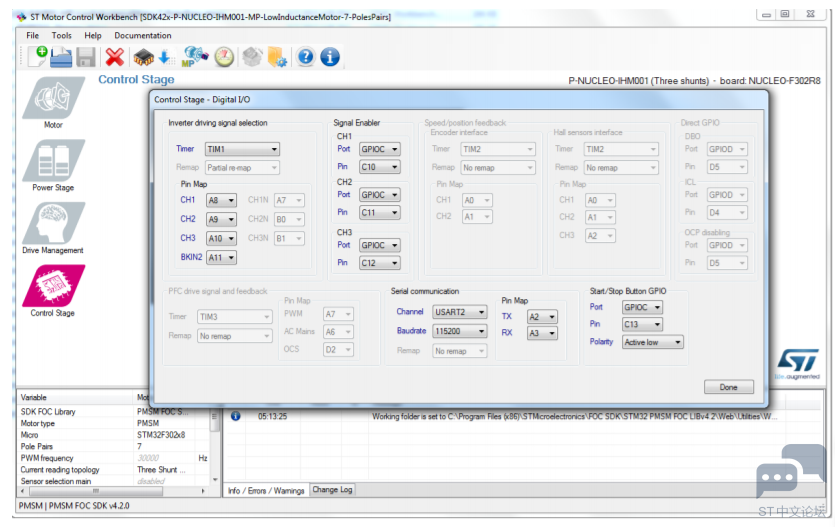Click the PFC Timer TIM3 dropdown

click(x=235, y=317)
